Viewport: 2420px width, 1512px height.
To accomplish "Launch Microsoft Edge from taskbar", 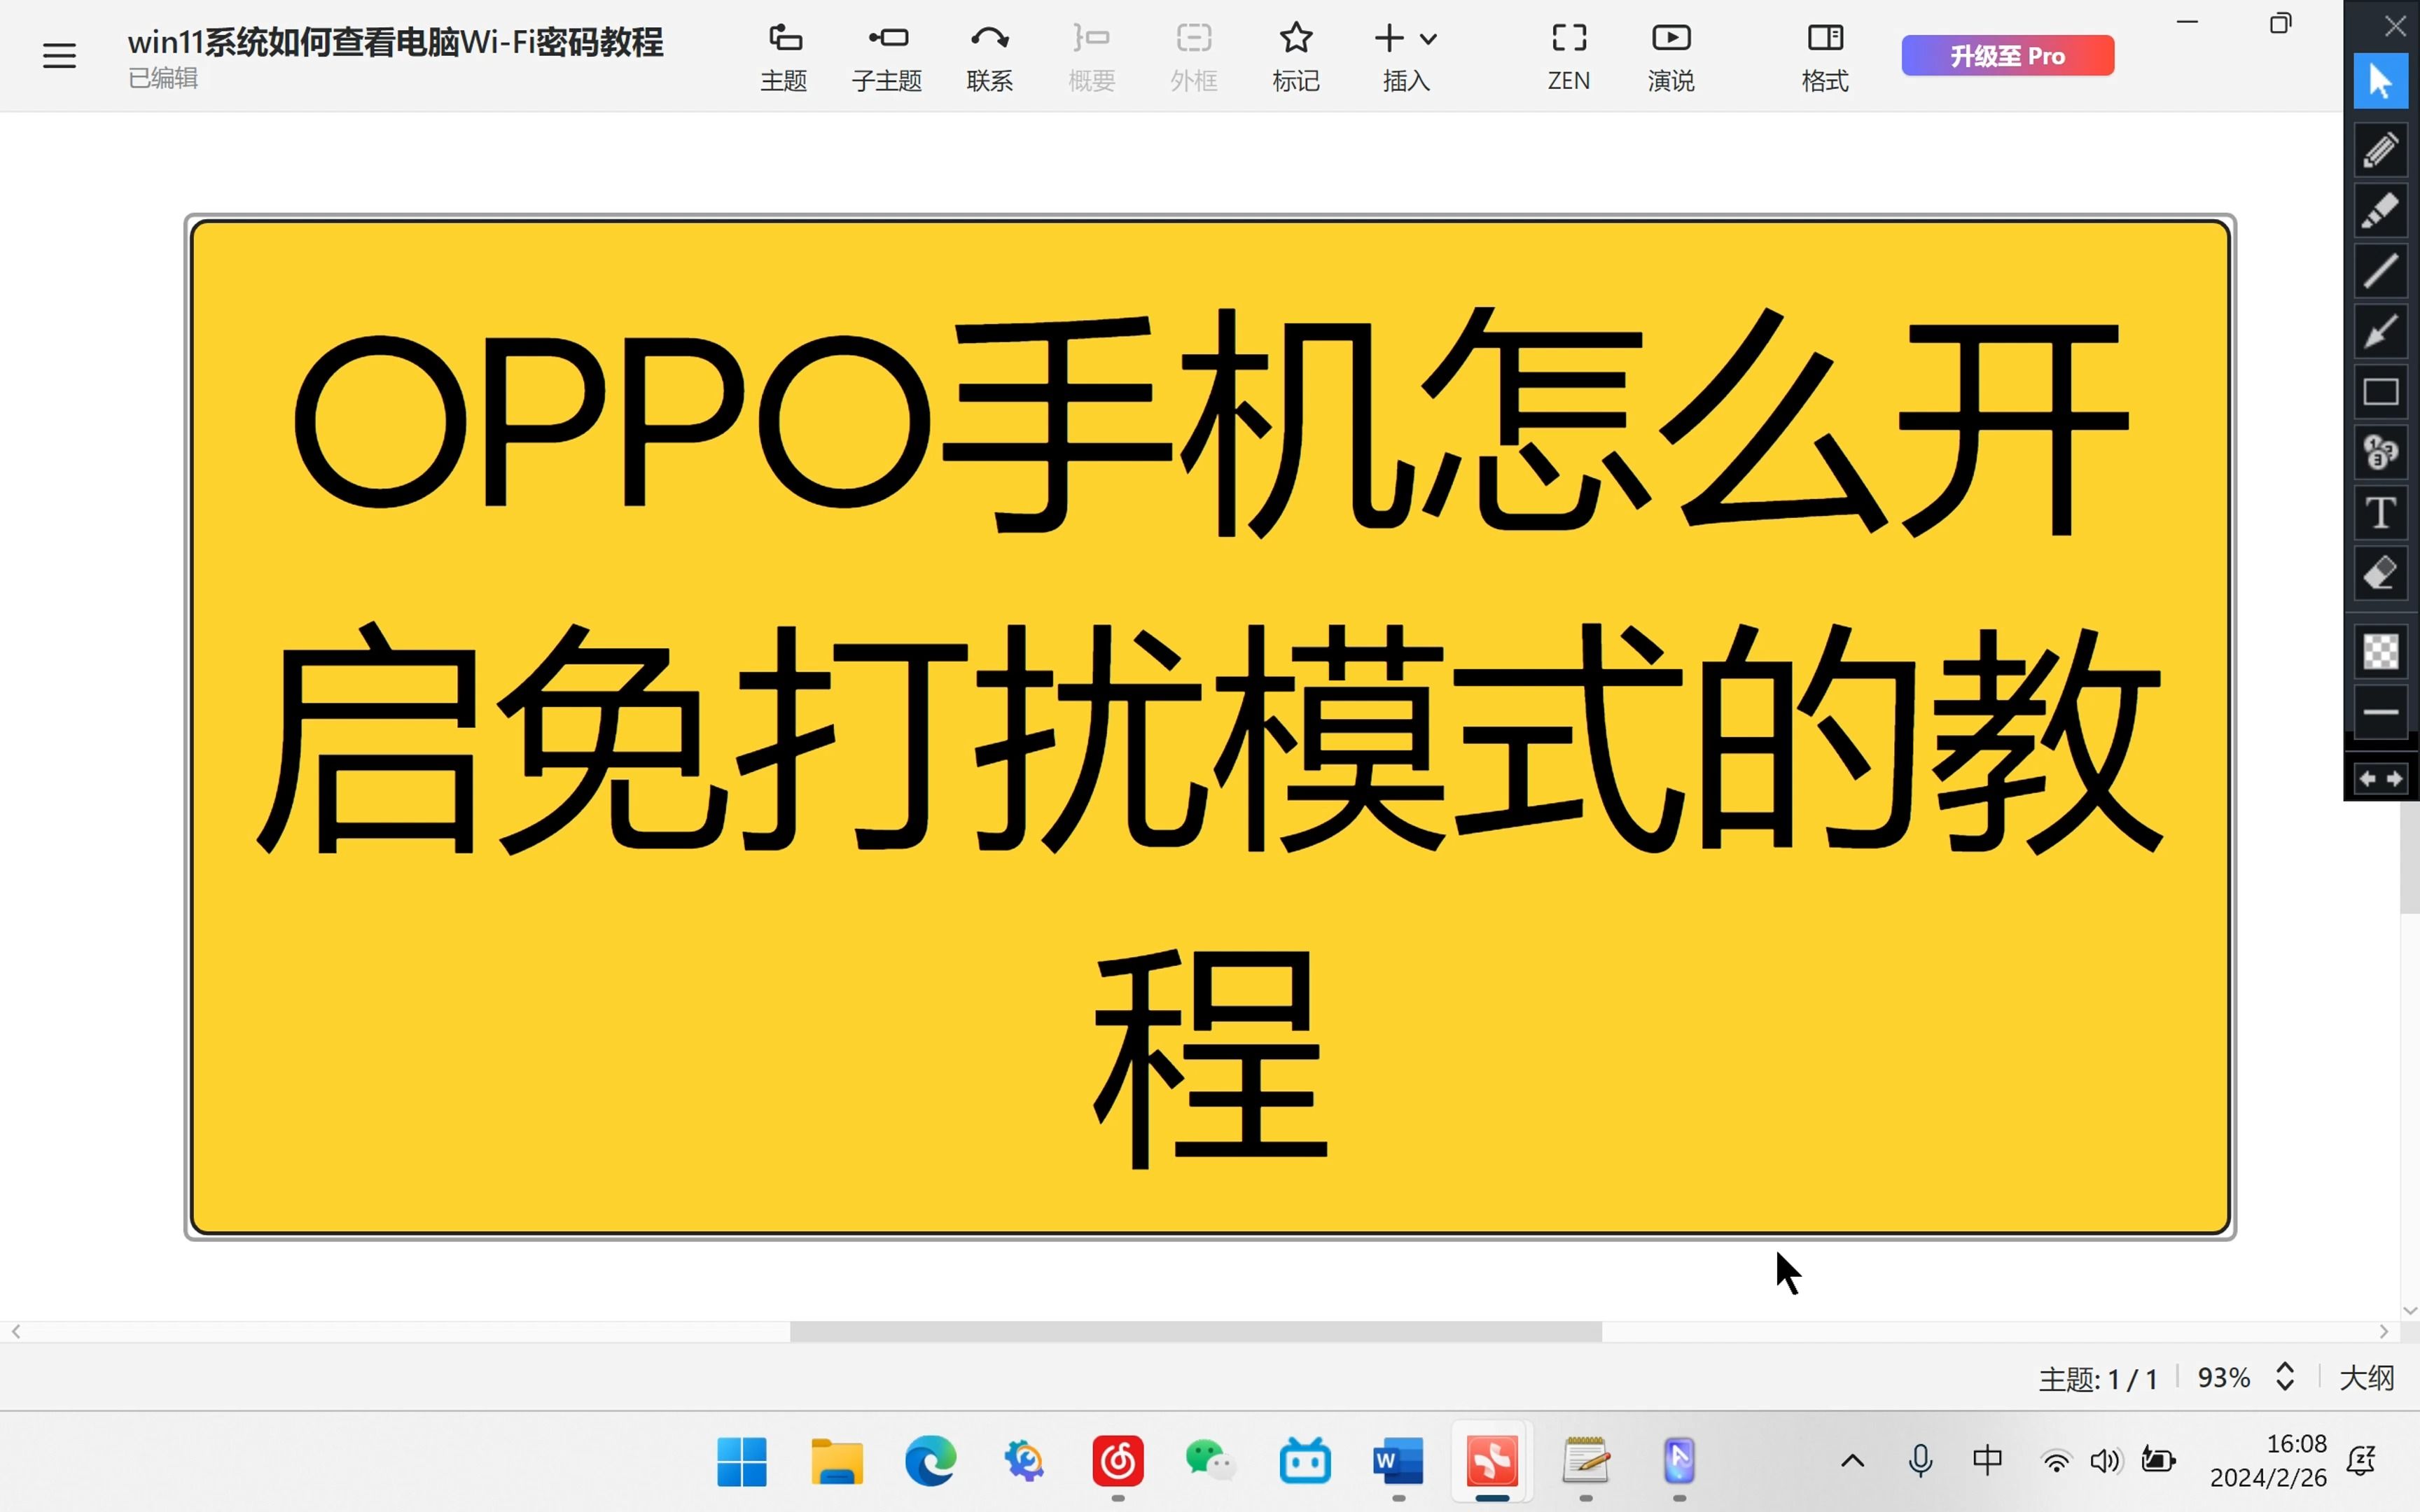I will [930, 1462].
